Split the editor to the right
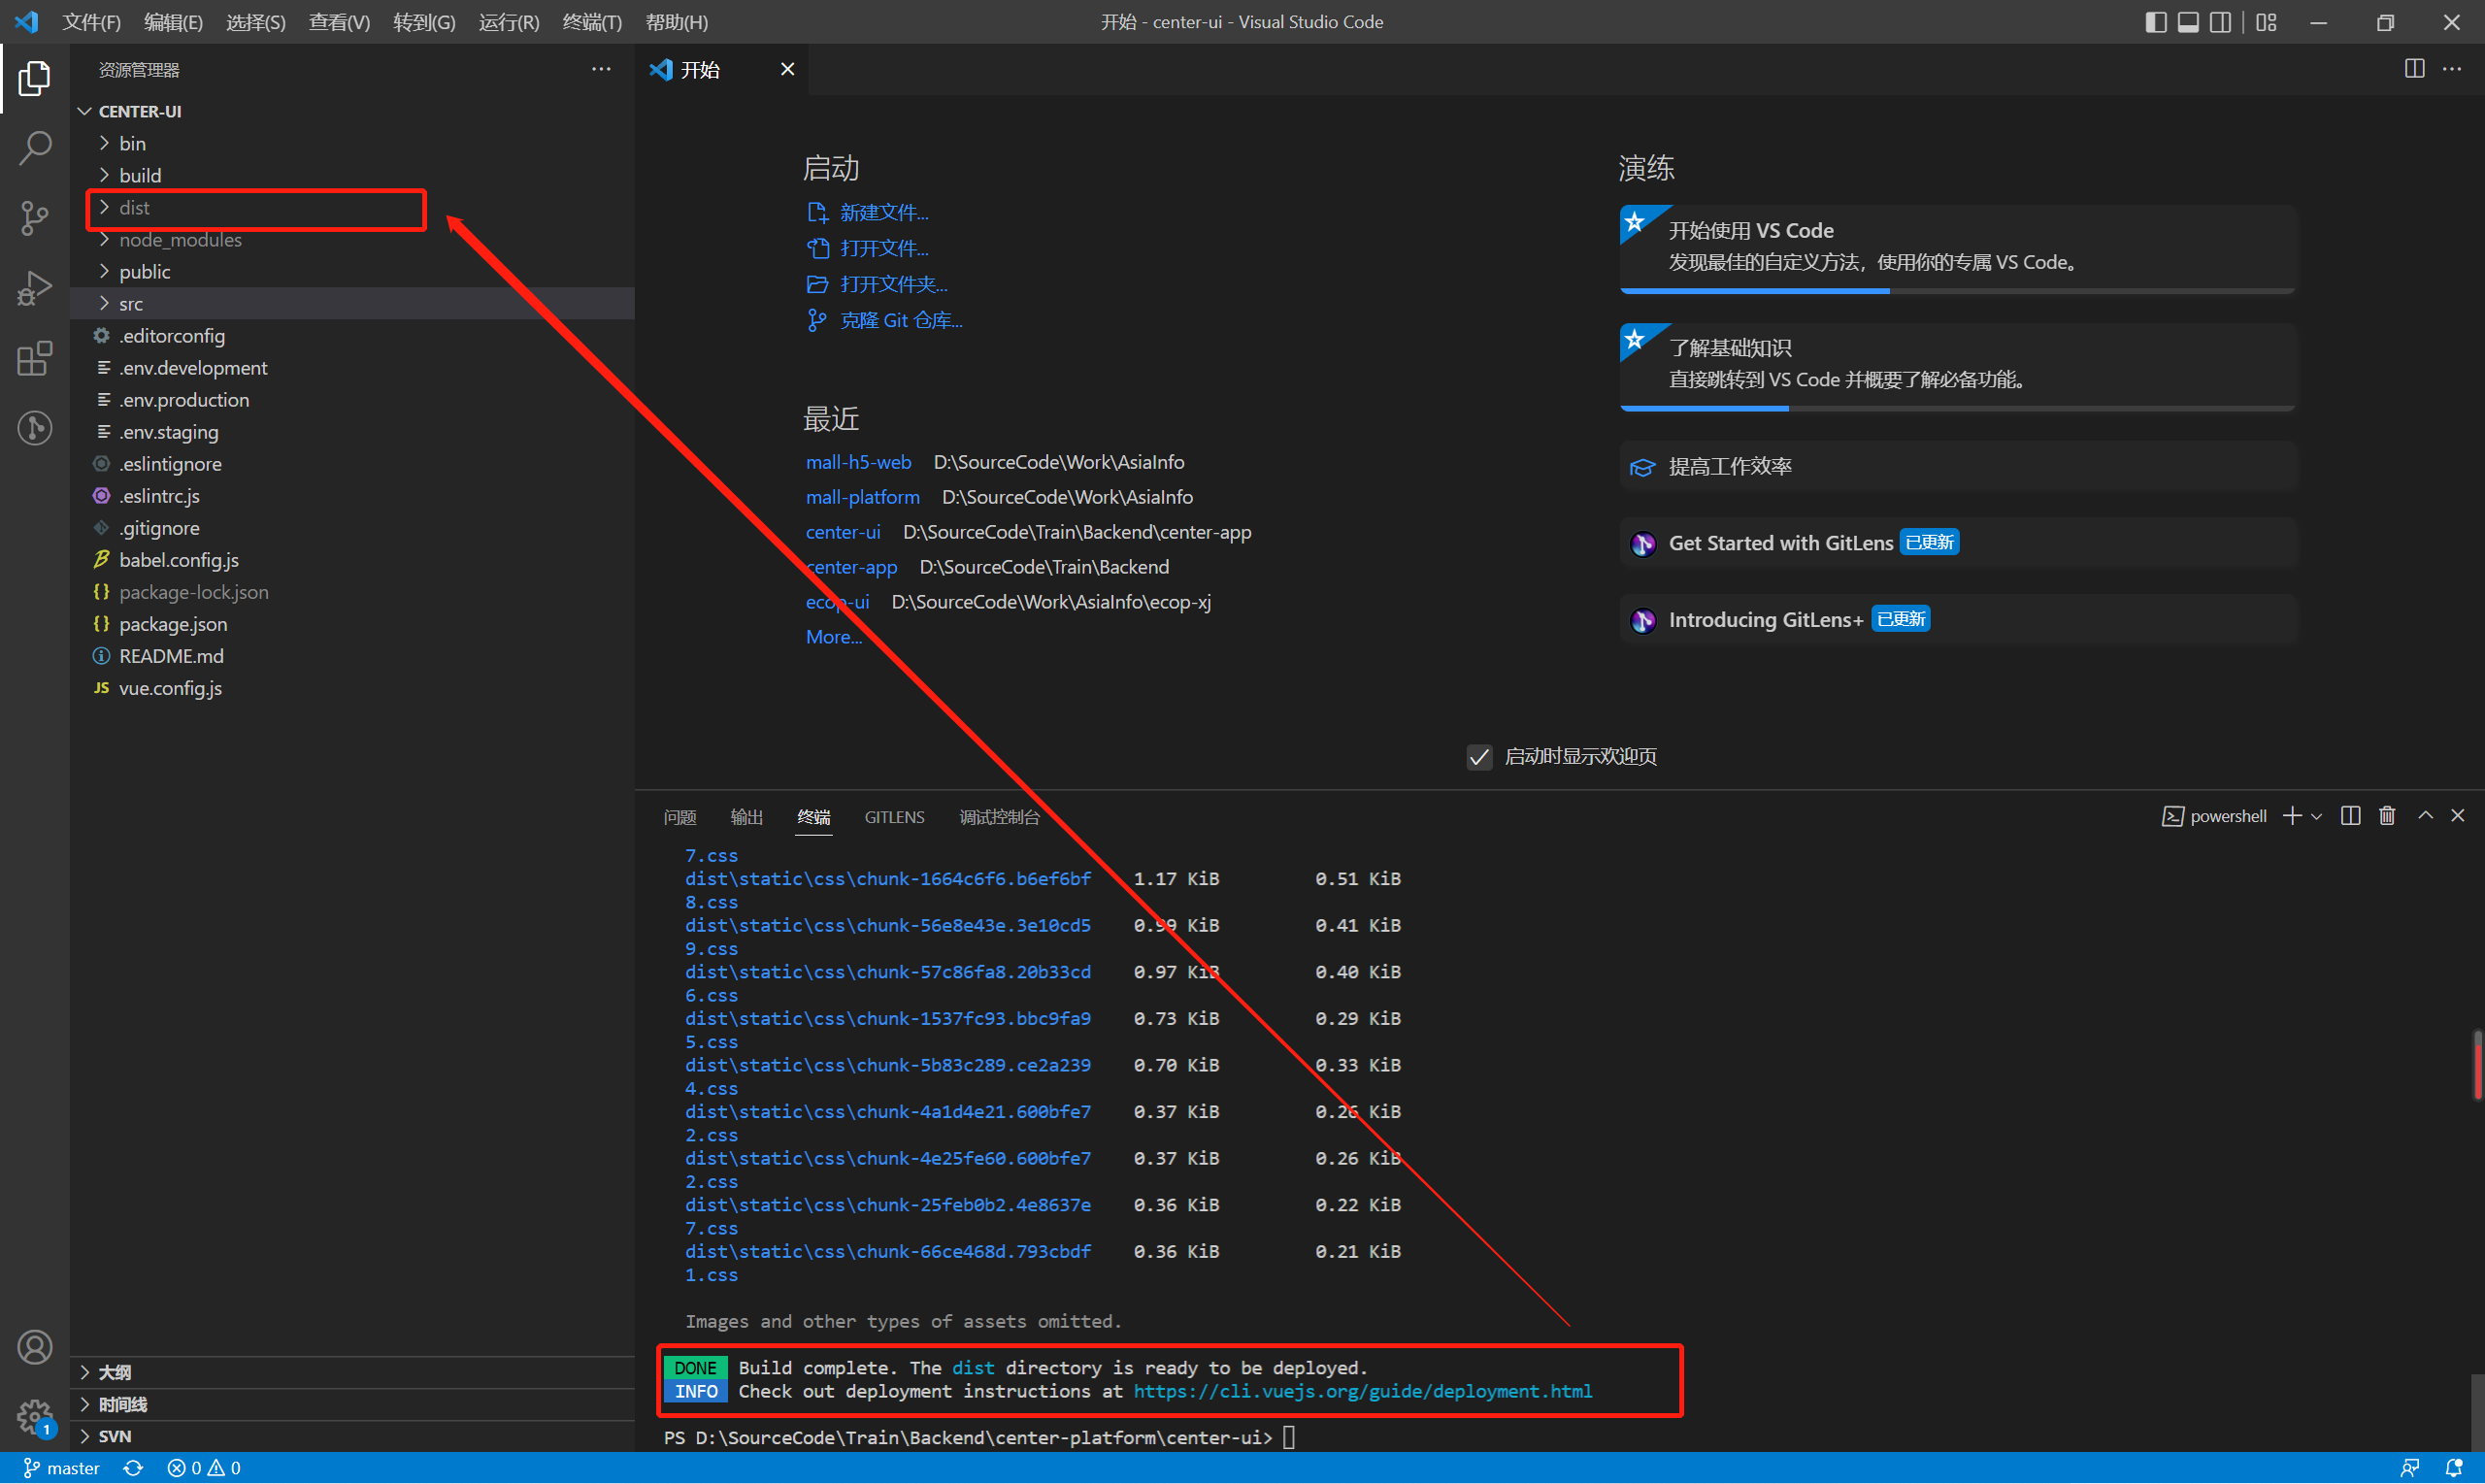 point(2414,69)
